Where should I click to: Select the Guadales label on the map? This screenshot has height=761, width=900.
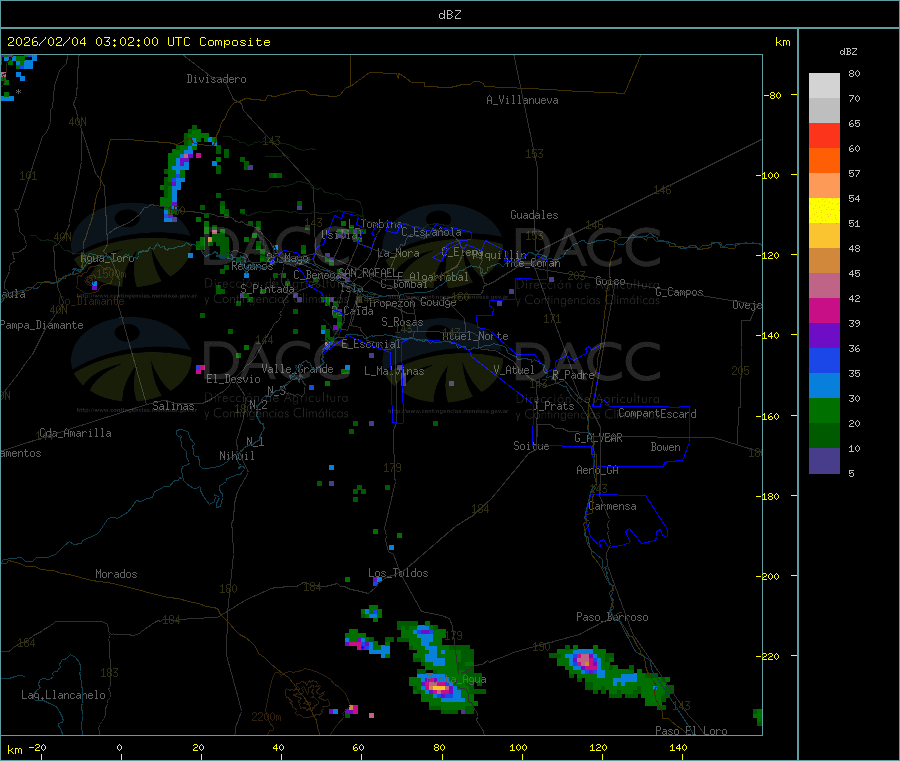pos(534,215)
